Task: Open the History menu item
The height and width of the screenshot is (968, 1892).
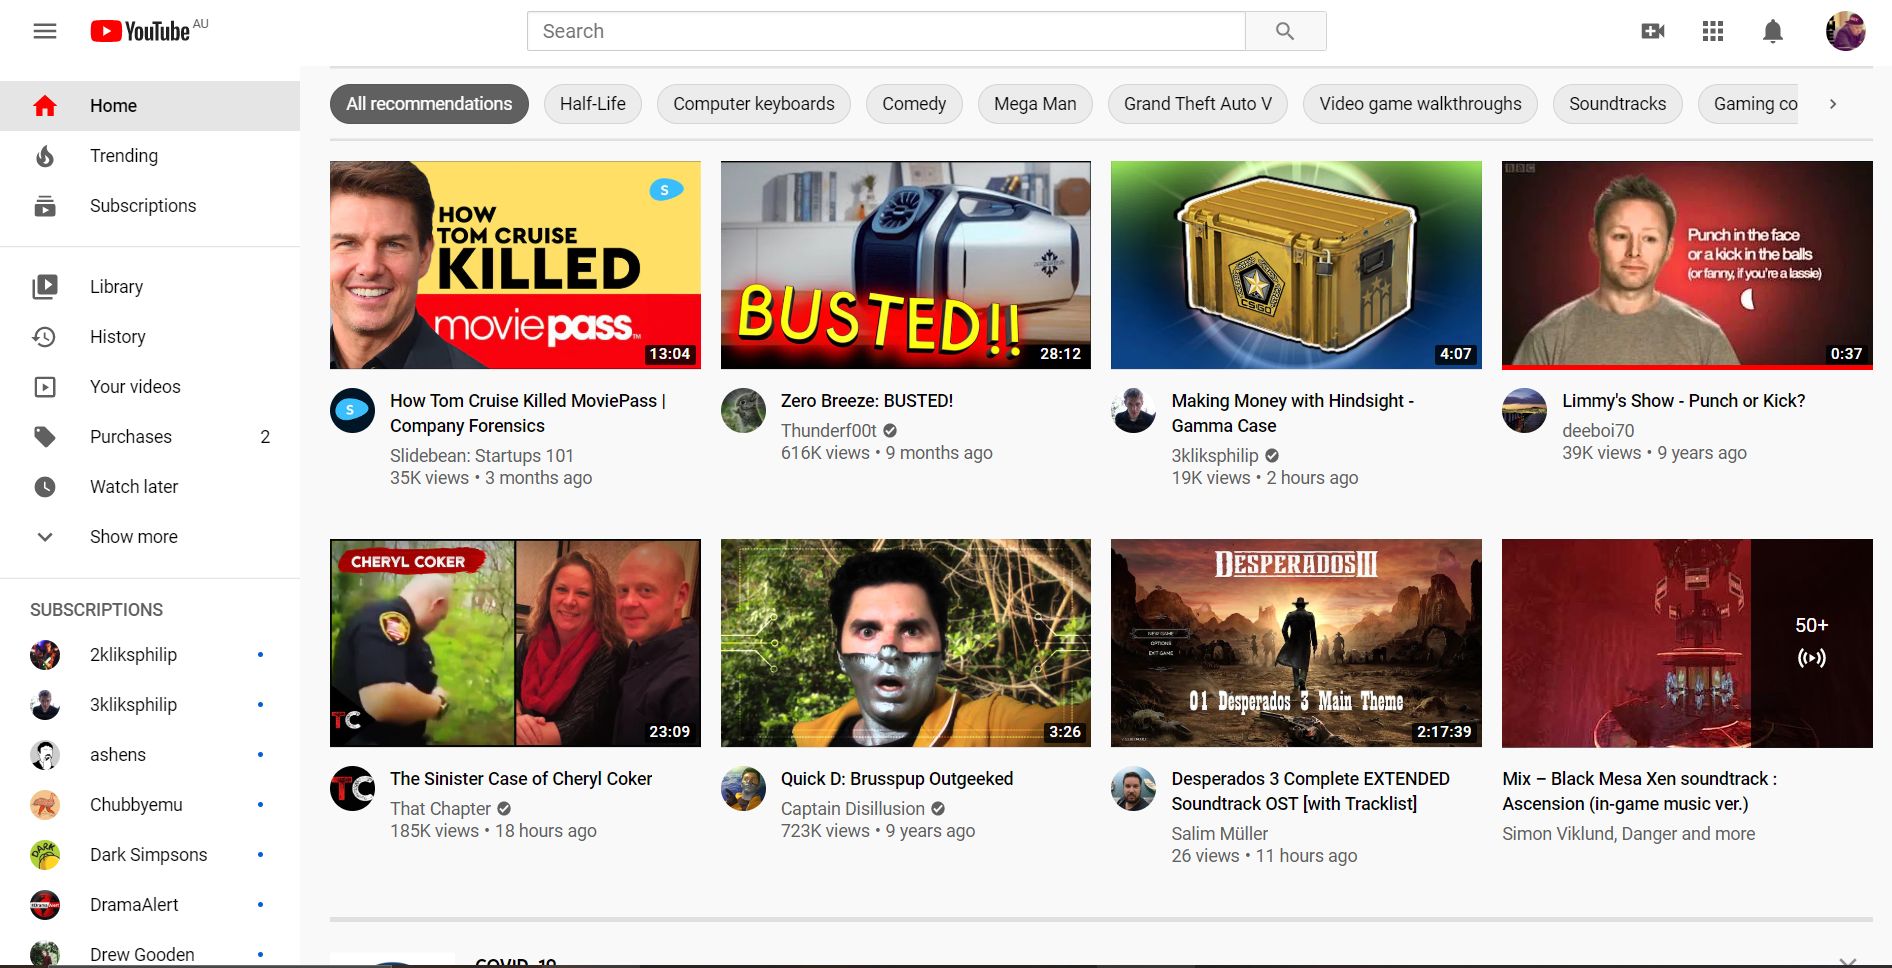Action: pos(117,337)
